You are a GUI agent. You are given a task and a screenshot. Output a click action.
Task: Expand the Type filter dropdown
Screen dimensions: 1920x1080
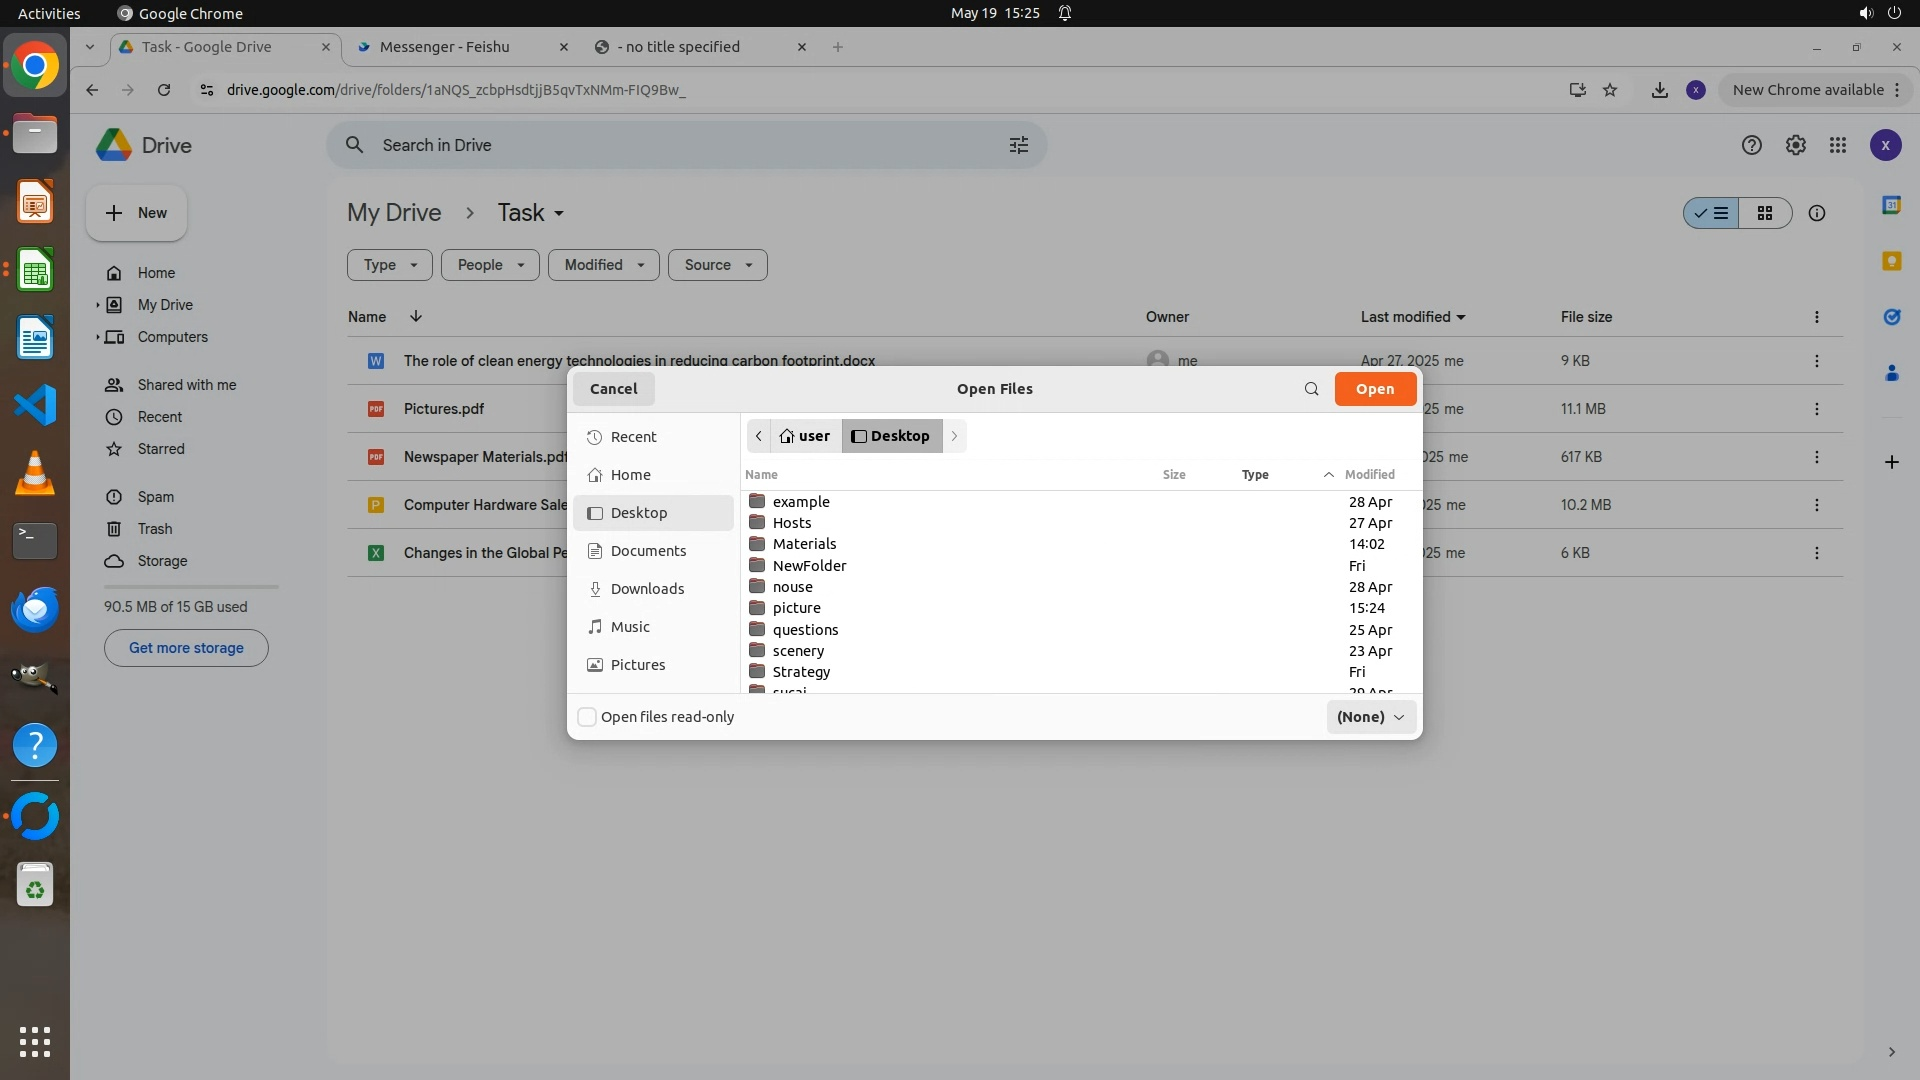[x=389, y=265]
